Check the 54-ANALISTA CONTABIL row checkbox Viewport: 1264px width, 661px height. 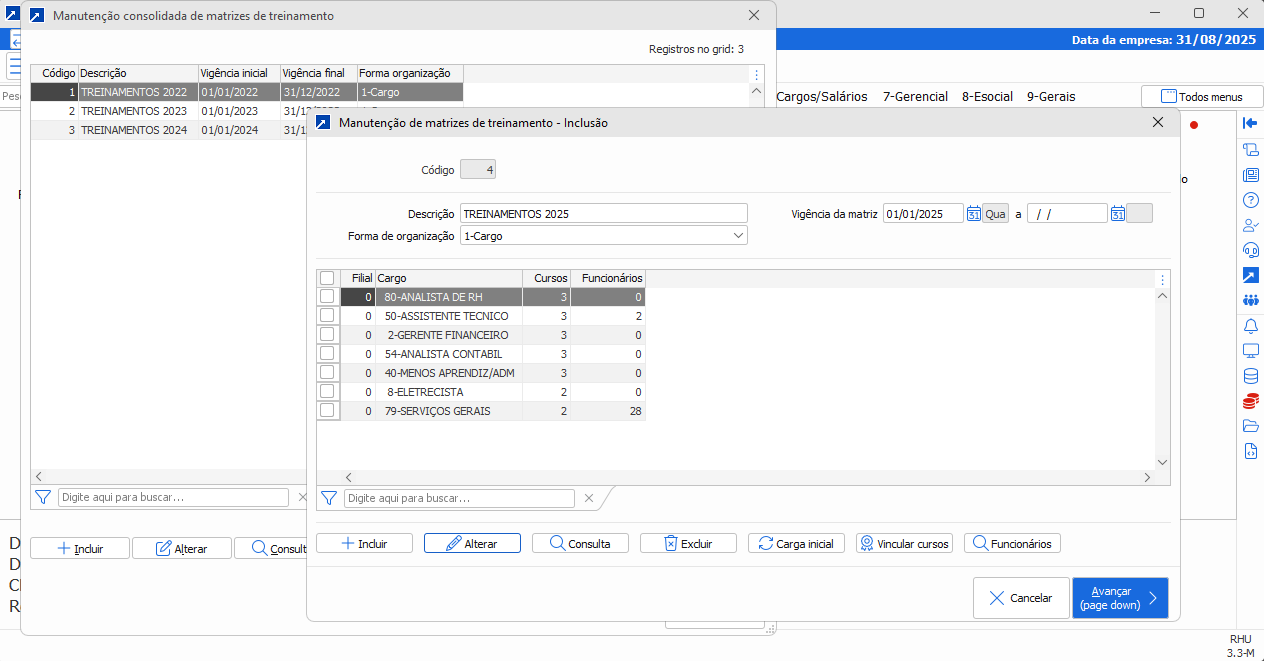pyautogui.click(x=327, y=353)
